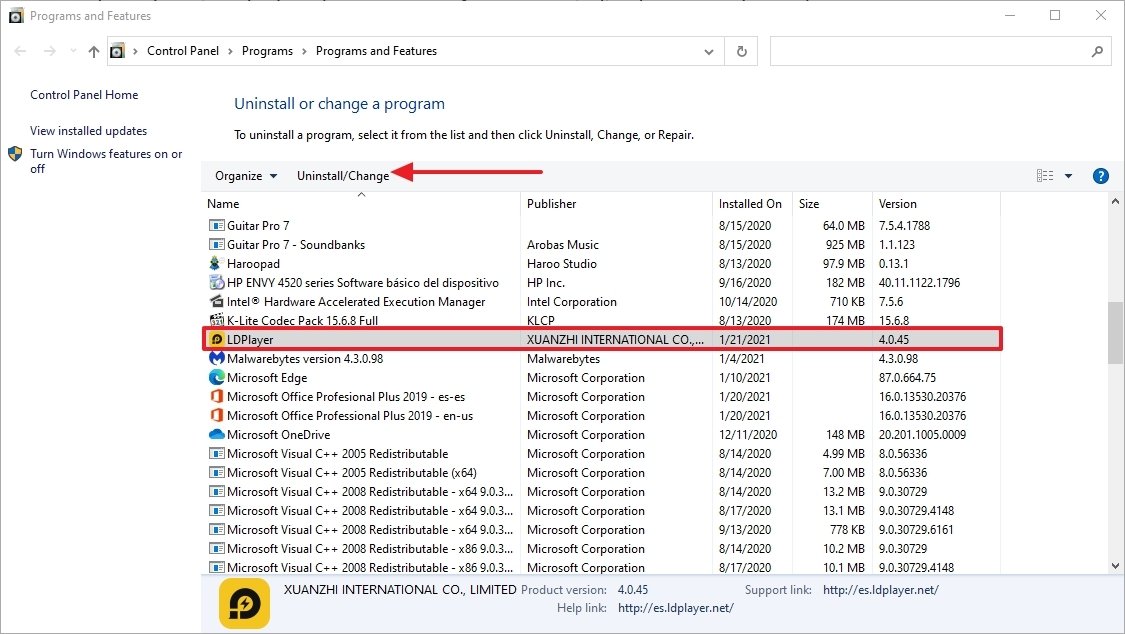The height and width of the screenshot is (634, 1125).
Task: Click the Windows features shield icon
Action: [x=15, y=153]
